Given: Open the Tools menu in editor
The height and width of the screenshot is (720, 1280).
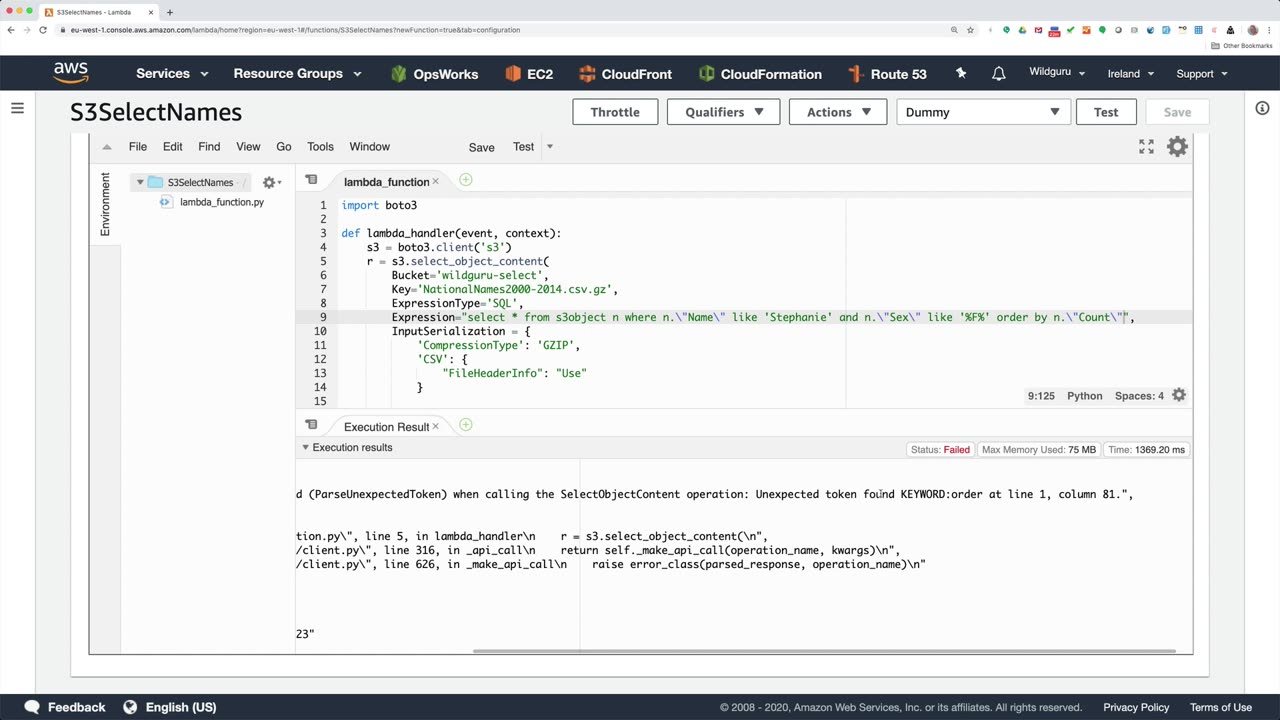Looking at the screenshot, I should pos(320,147).
